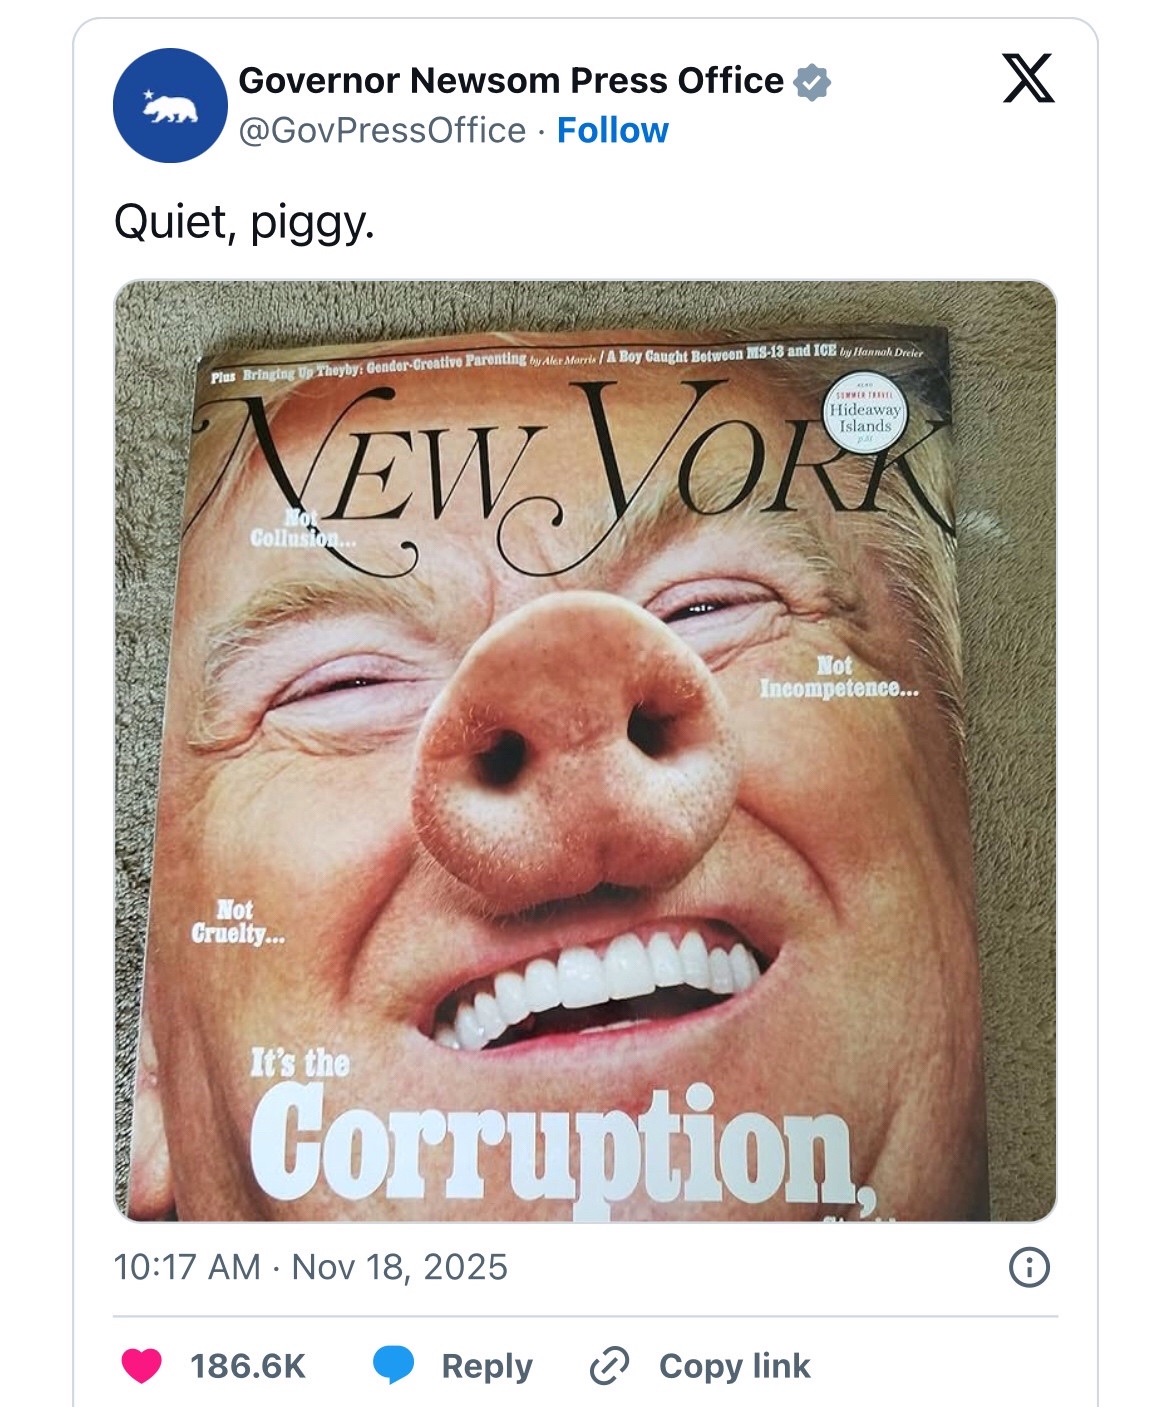Viewport: 1170px width, 1407px height.
Task: Click the 186.6K like count
Action: pyautogui.click(x=247, y=1365)
